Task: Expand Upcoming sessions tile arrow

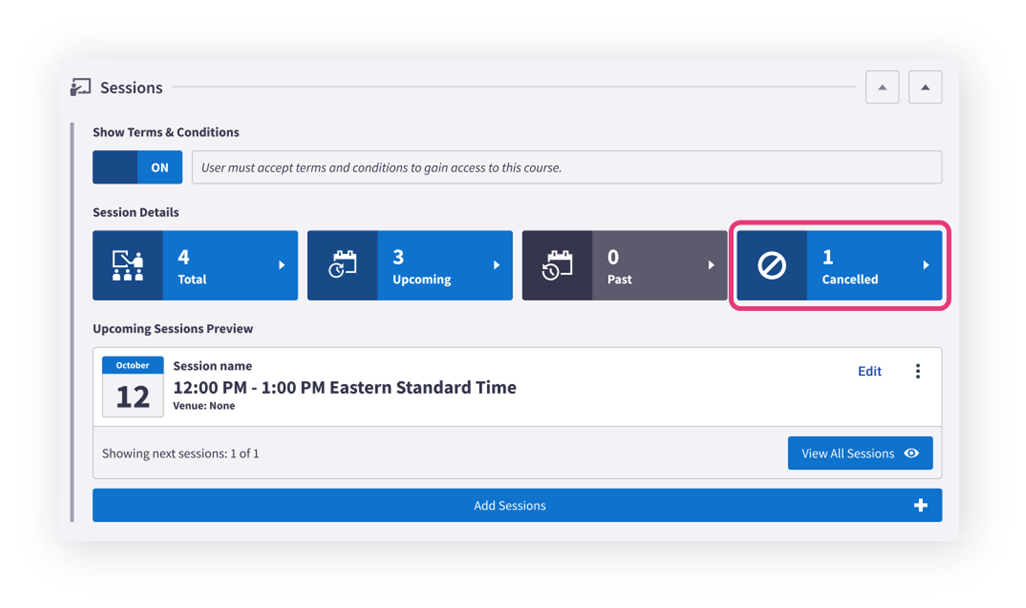Action: point(497,265)
